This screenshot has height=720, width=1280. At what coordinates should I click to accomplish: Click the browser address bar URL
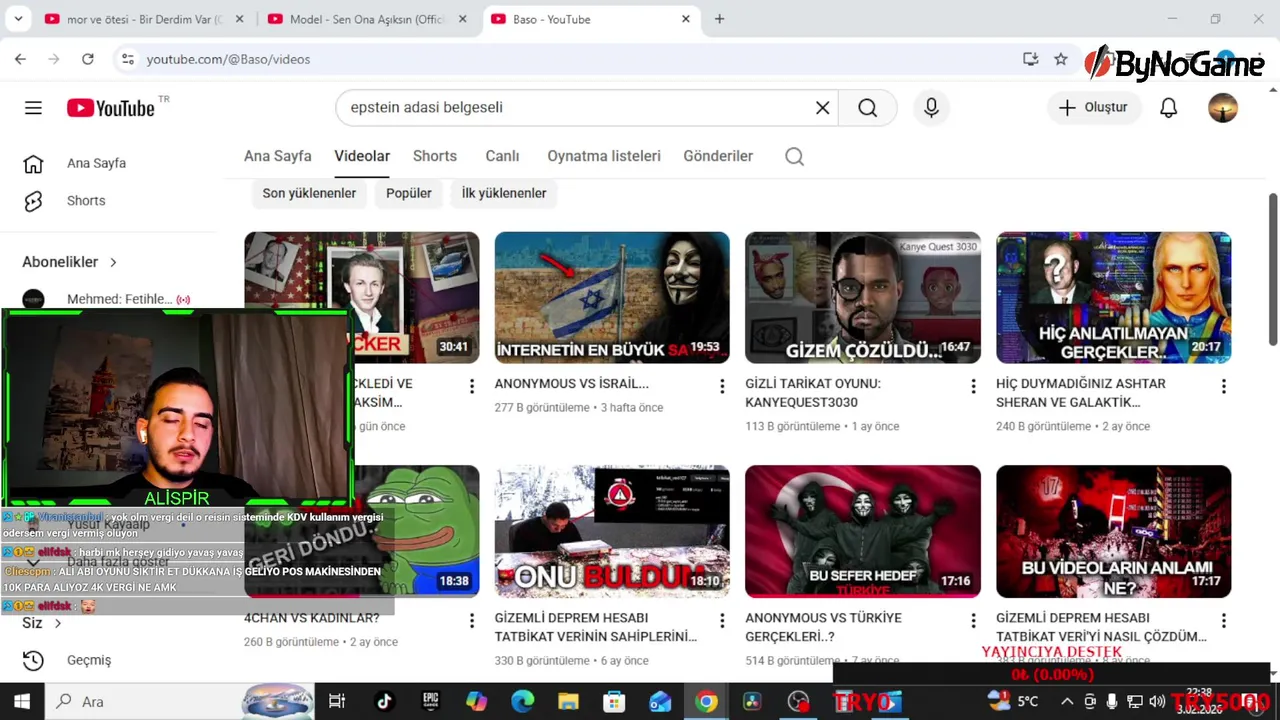point(228,59)
